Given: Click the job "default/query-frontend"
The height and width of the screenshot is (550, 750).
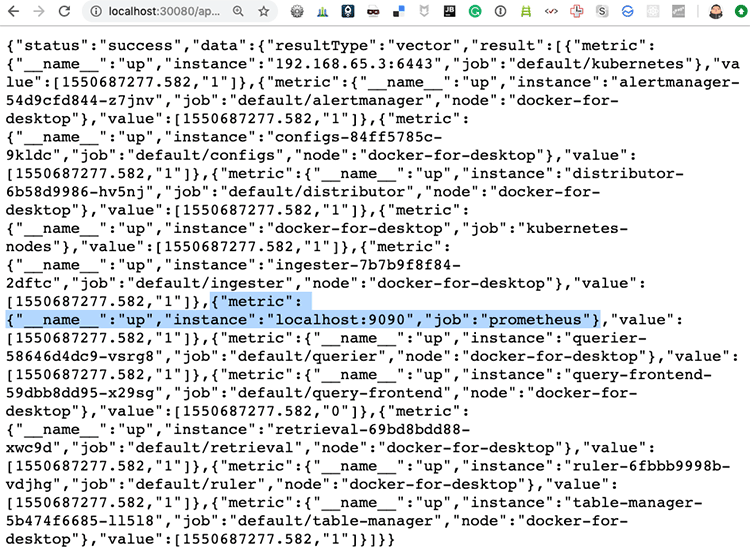Looking at the screenshot, I should pyautogui.click(x=340, y=393).
